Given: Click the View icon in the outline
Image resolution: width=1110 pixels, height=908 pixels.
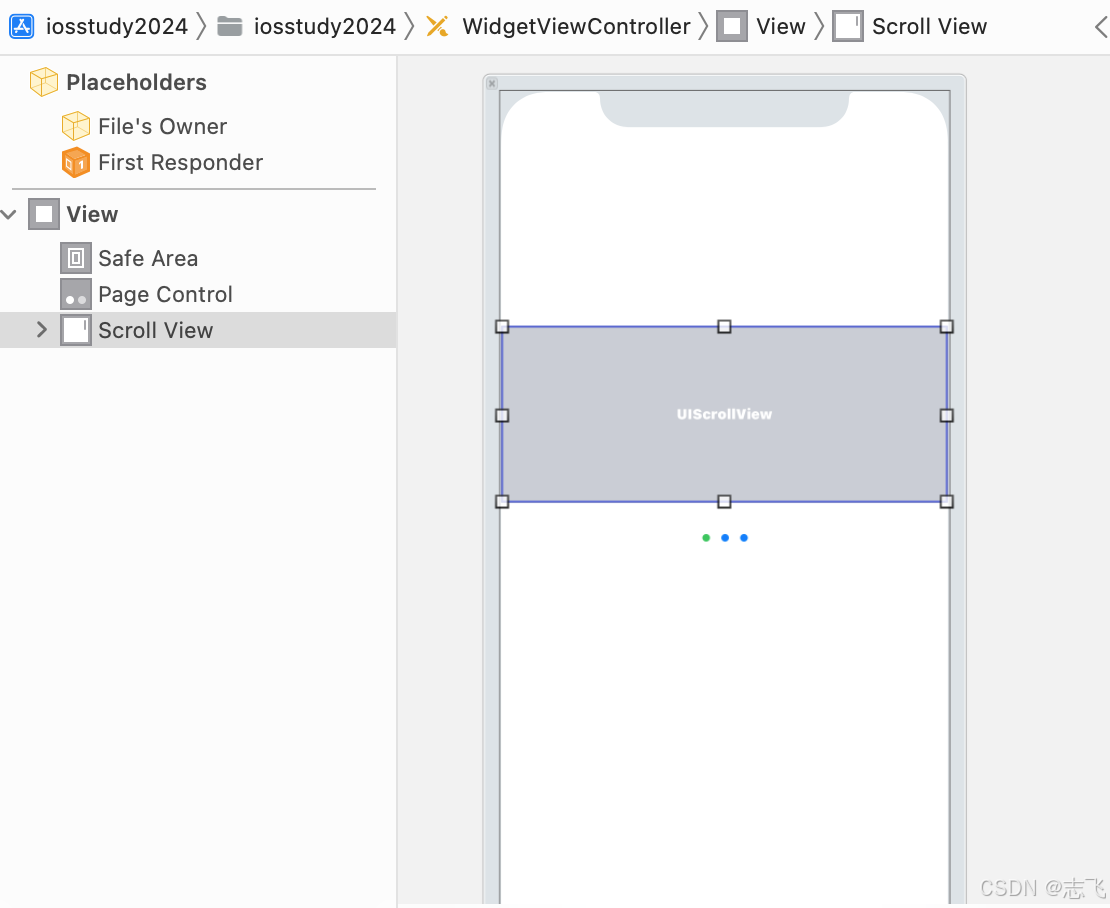Looking at the screenshot, I should (44, 214).
